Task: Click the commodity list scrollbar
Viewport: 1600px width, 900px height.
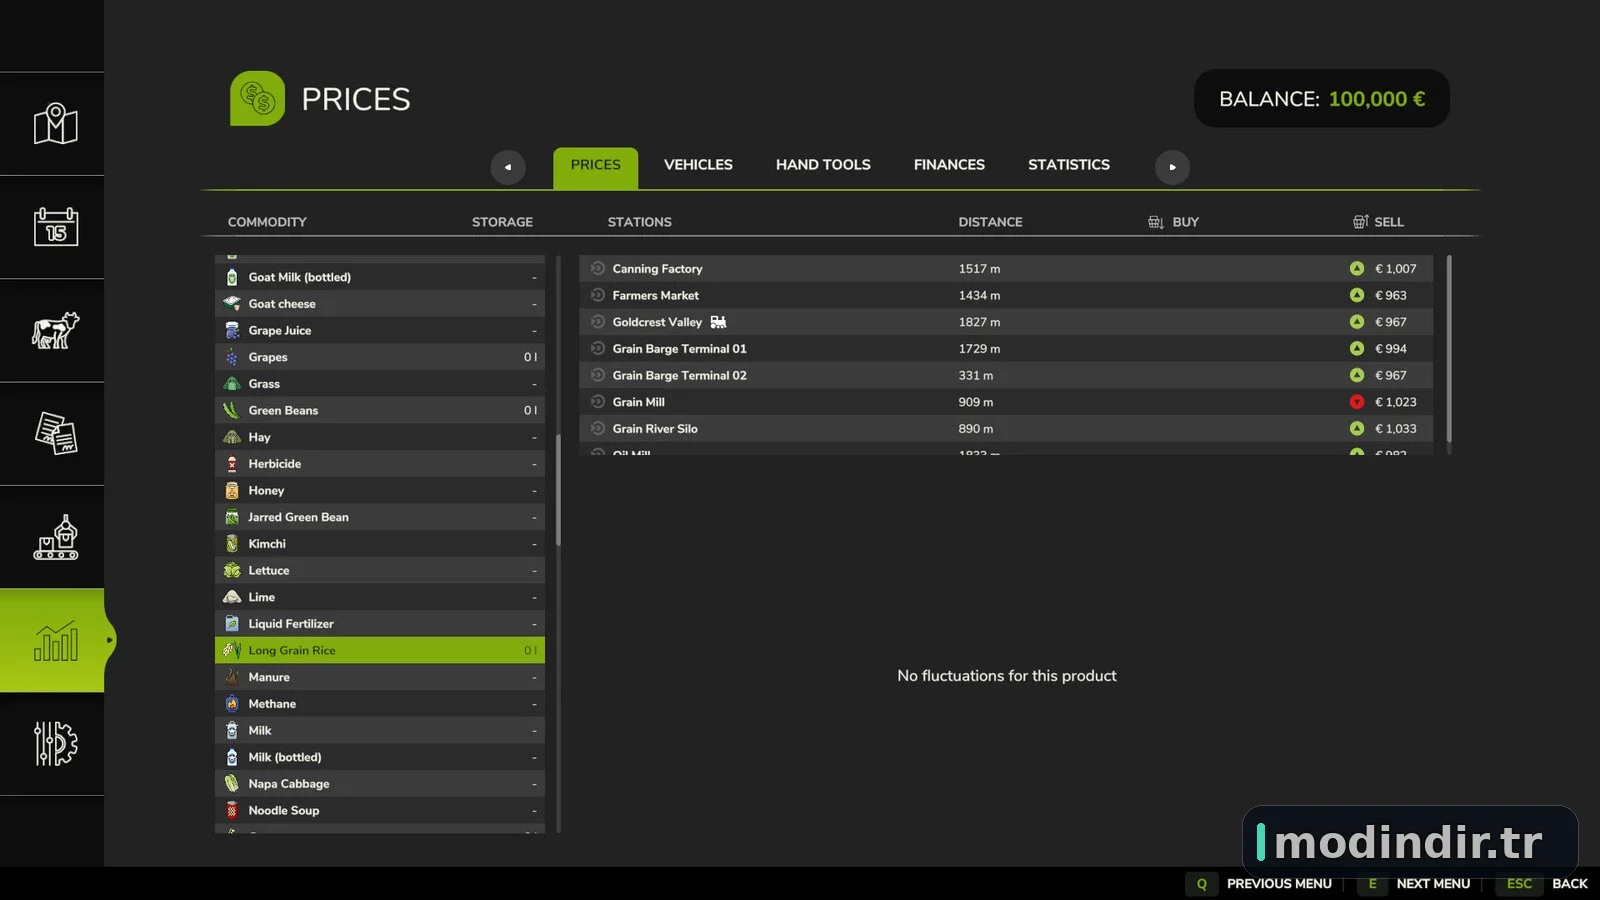Action: tap(558, 490)
